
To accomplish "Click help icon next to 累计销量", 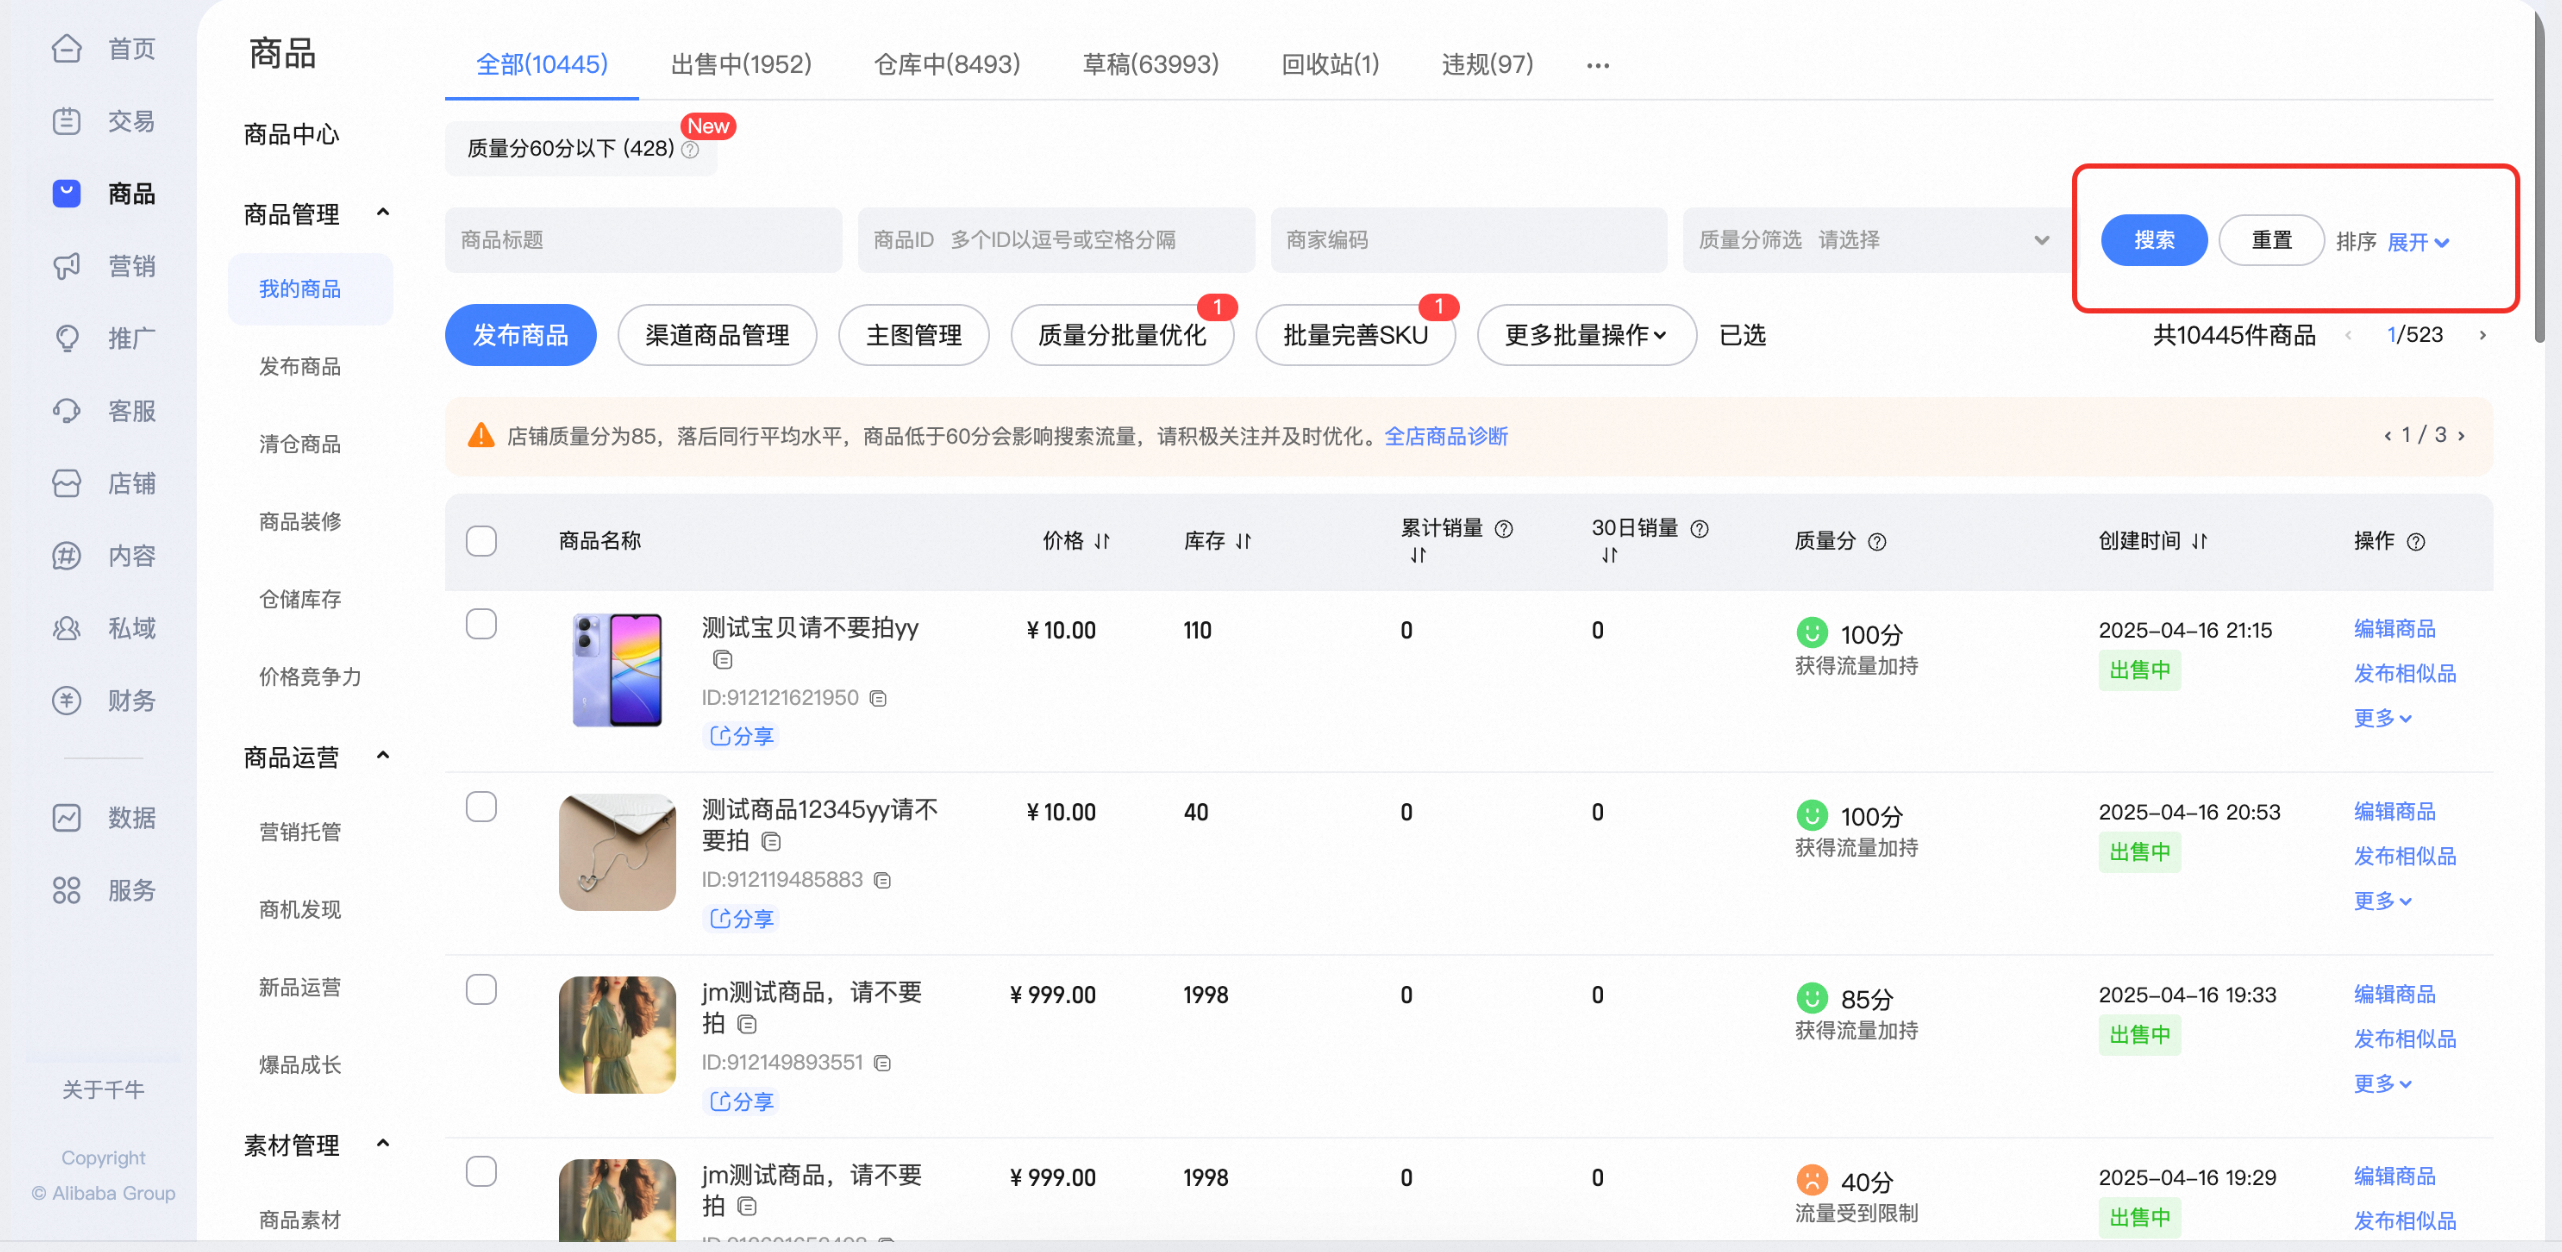I will (x=1503, y=528).
